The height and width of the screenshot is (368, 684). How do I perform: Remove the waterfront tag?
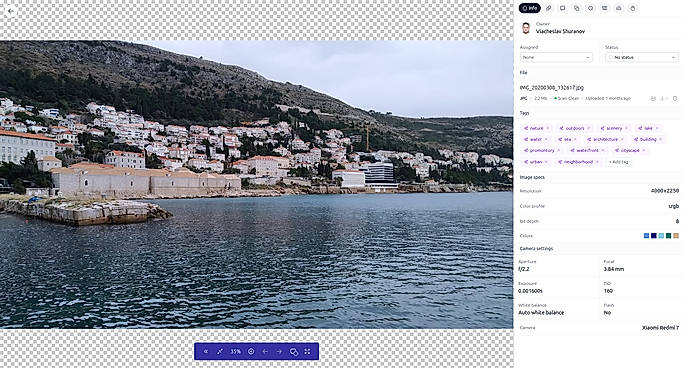point(603,150)
